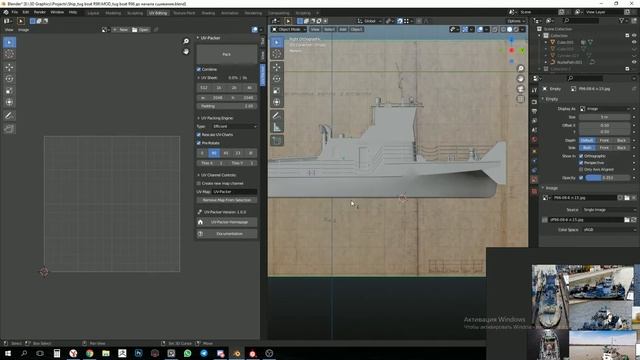Click the large Pack button
This screenshot has height=360, width=640.
227,54
